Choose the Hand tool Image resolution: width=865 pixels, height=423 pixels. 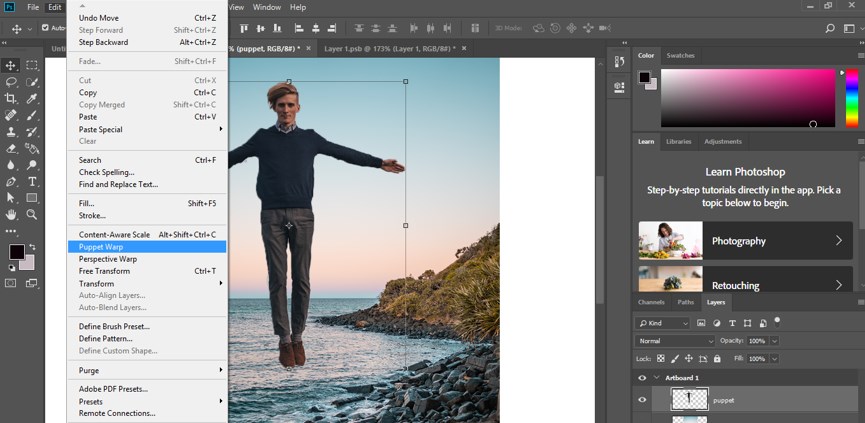(x=11, y=214)
